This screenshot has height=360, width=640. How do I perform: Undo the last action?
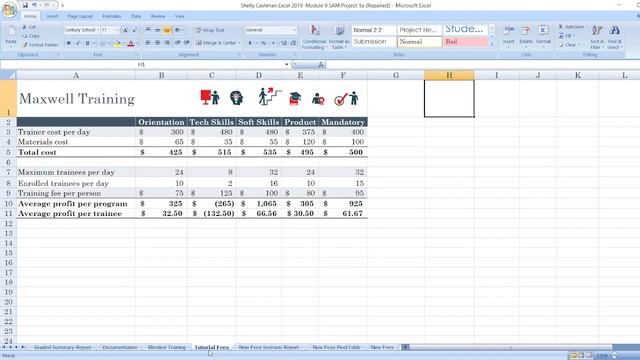pyautogui.click(x=34, y=5)
